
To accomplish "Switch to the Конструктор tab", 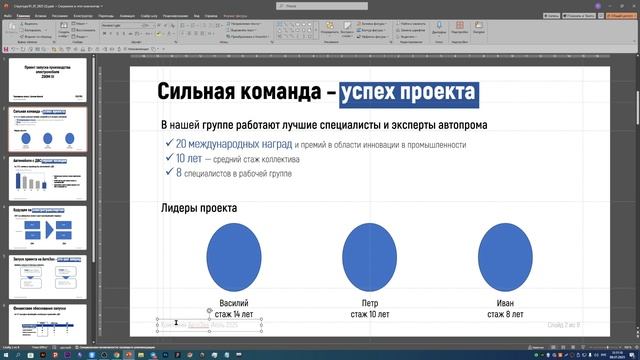I will point(83,16).
